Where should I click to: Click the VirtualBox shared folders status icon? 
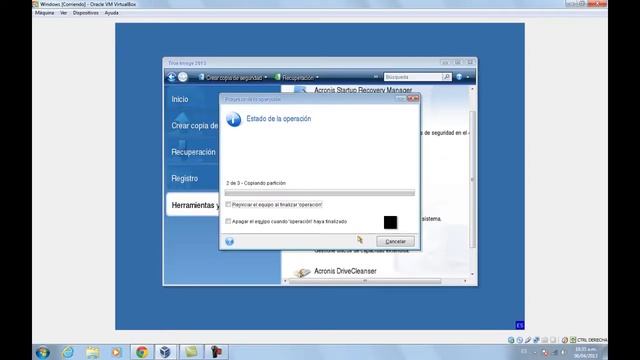click(544, 340)
